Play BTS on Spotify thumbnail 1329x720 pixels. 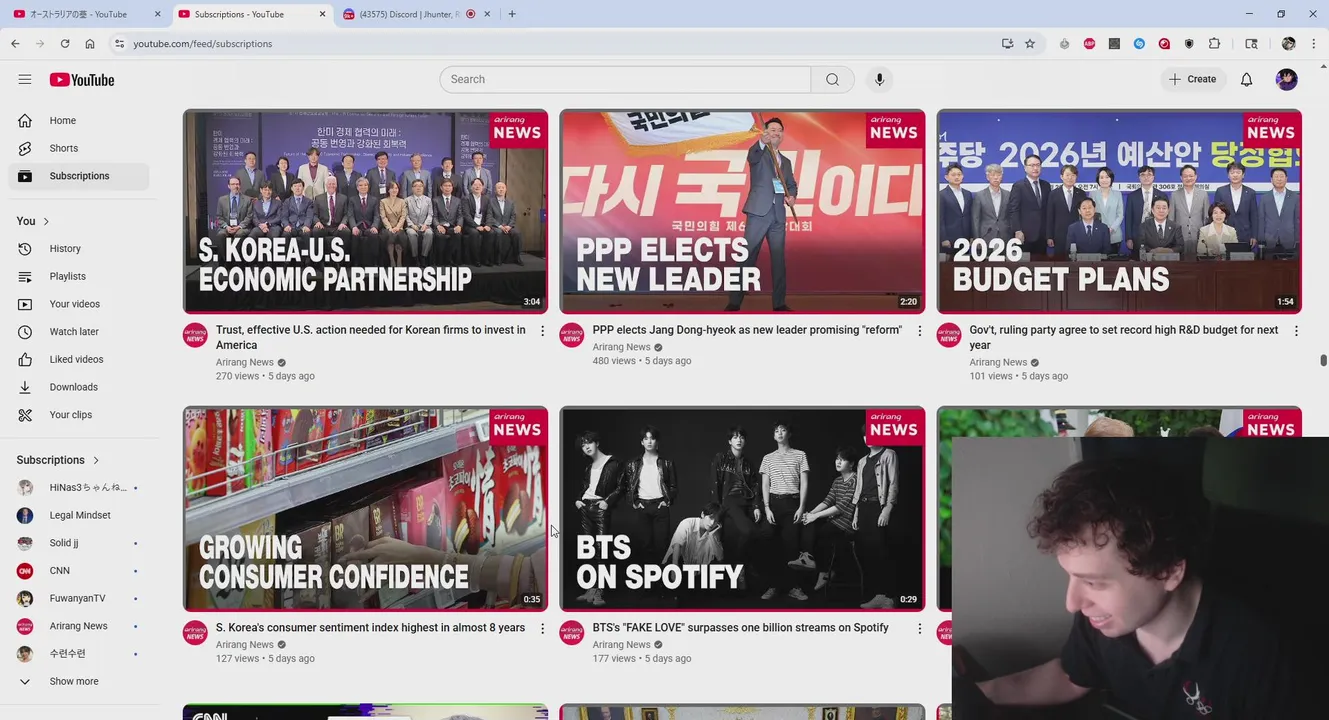742,508
